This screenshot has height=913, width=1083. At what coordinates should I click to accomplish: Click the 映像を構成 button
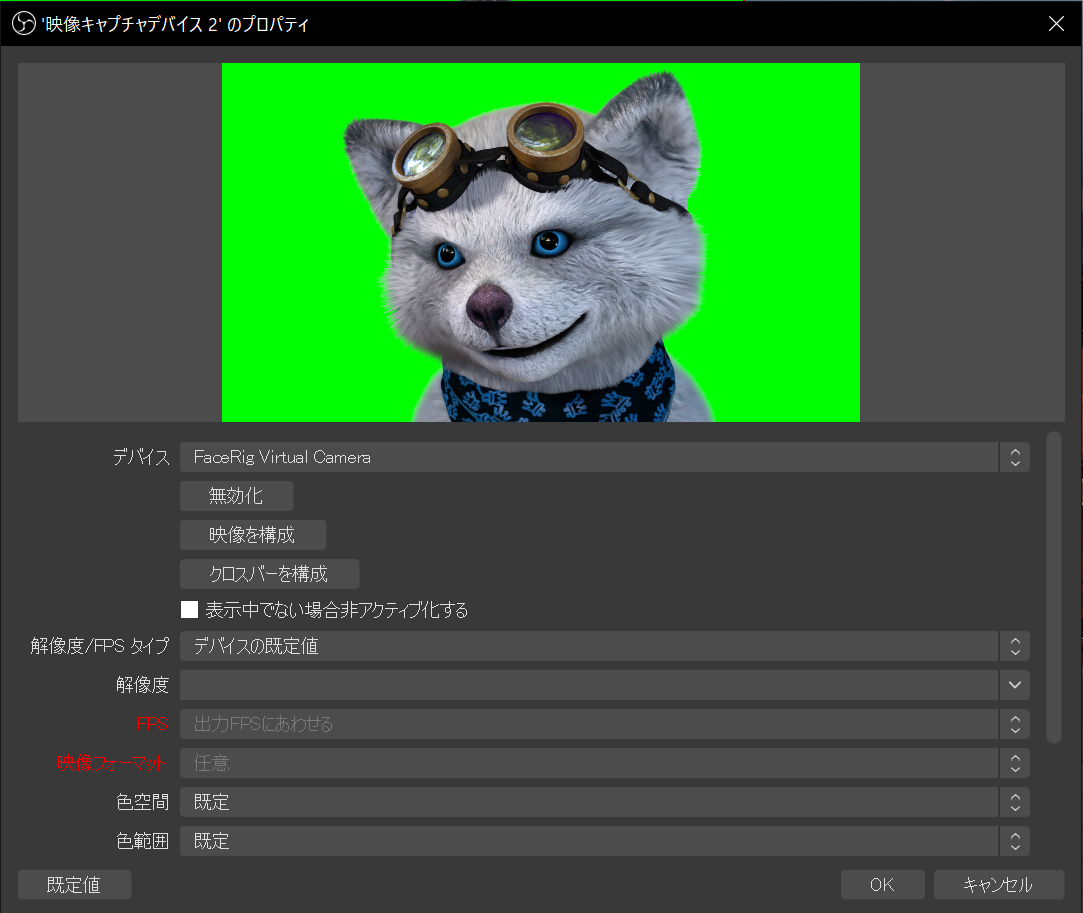click(253, 535)
